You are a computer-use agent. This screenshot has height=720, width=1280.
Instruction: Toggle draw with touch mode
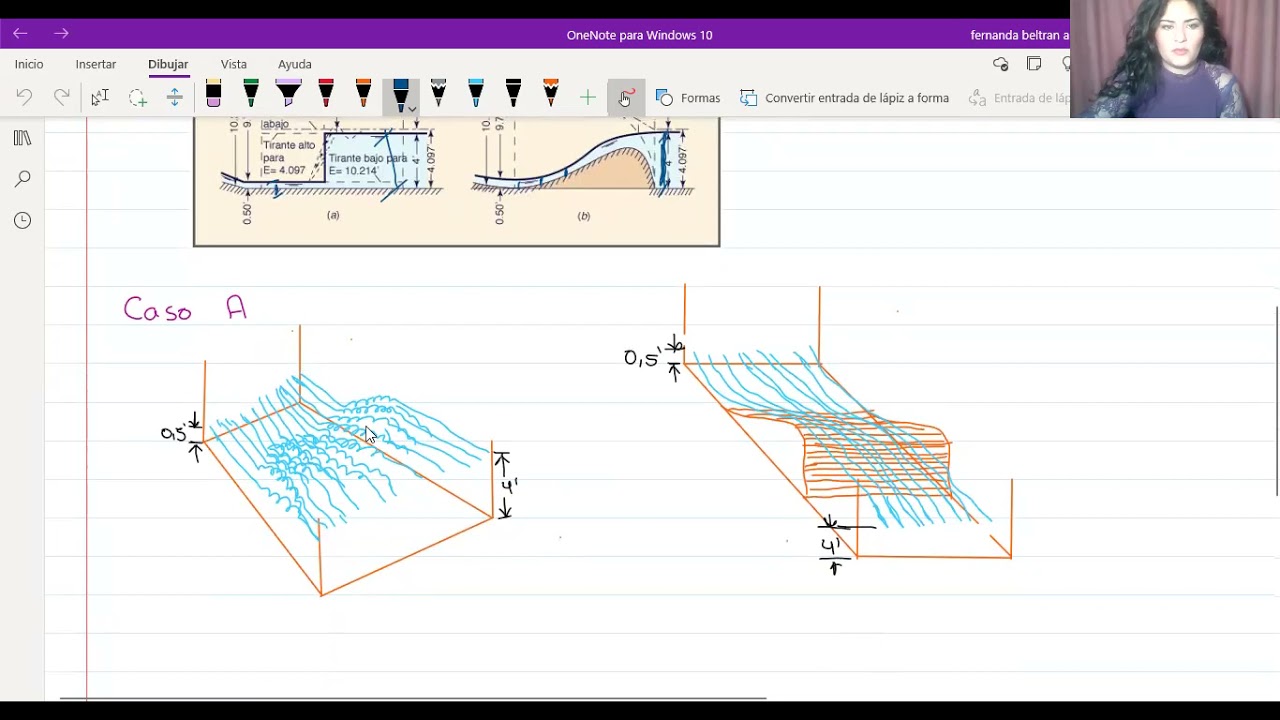pos(626,97)
